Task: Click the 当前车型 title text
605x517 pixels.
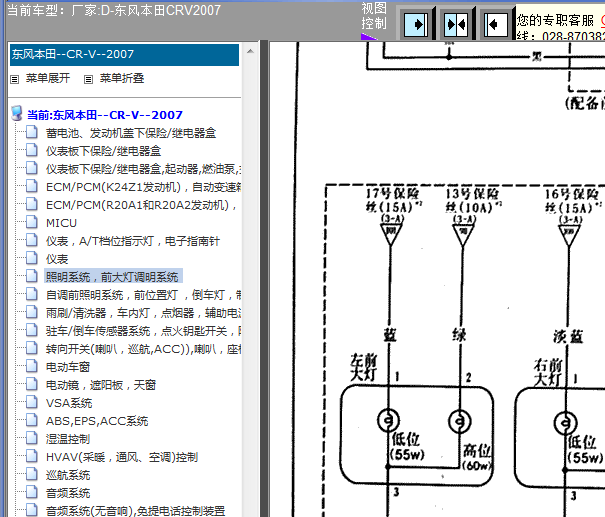Action: click(114, 10)
